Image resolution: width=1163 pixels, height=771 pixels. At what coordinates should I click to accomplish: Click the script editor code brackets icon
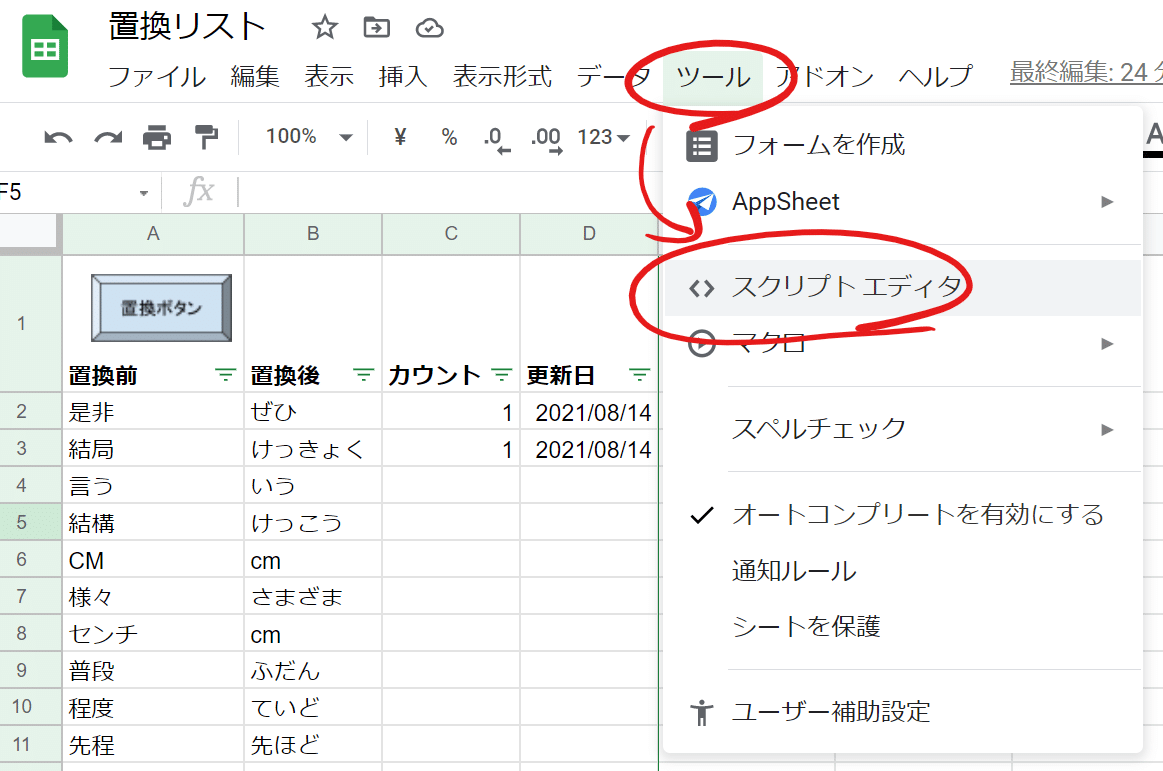tap(702, 288)
